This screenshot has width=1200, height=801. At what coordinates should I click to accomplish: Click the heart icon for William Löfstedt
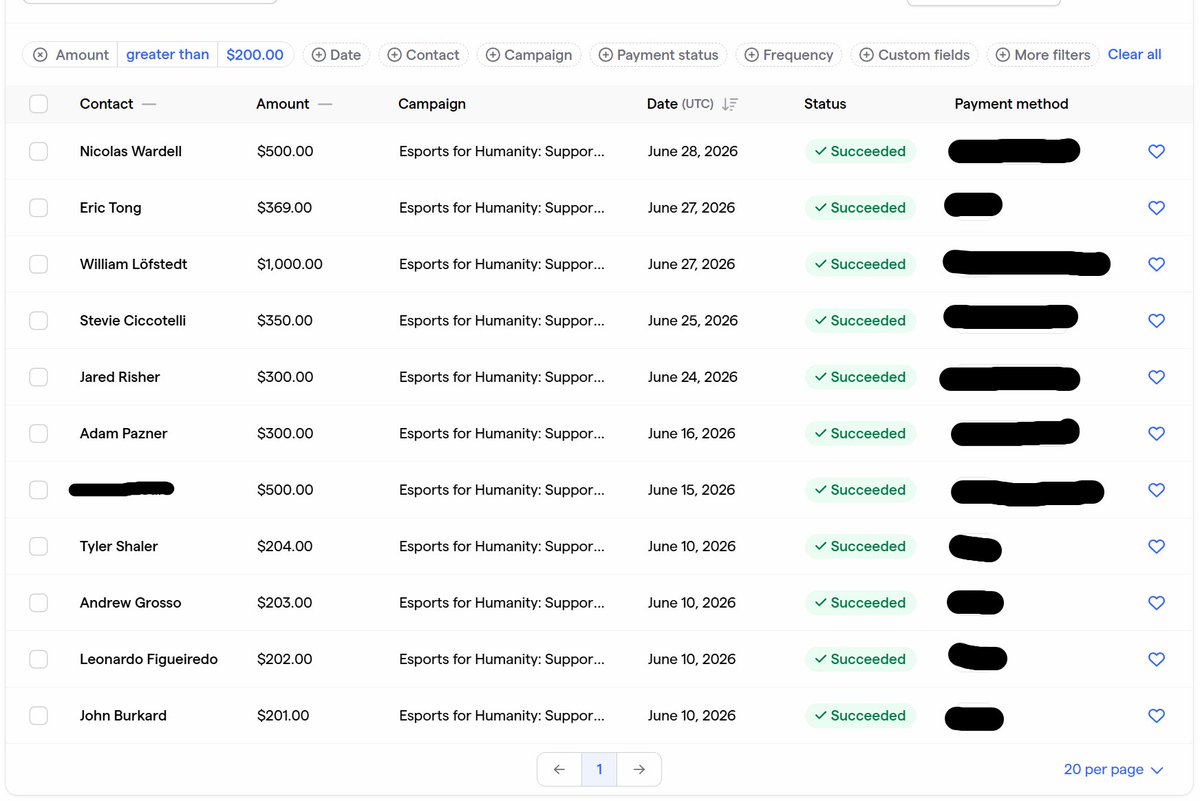[1156, 264]
